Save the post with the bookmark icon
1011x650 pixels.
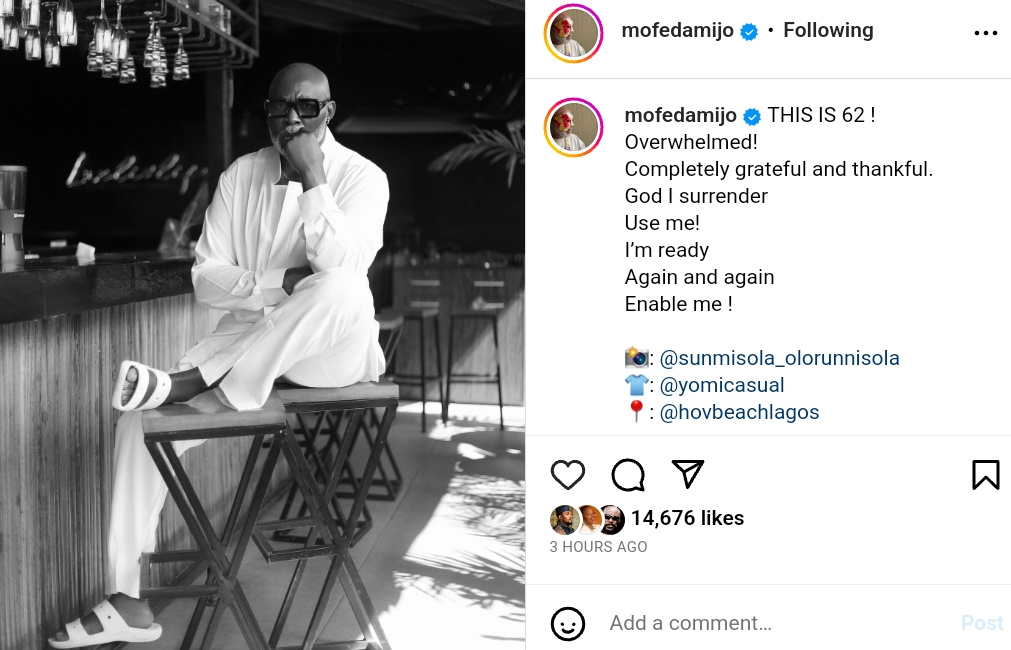985,474
